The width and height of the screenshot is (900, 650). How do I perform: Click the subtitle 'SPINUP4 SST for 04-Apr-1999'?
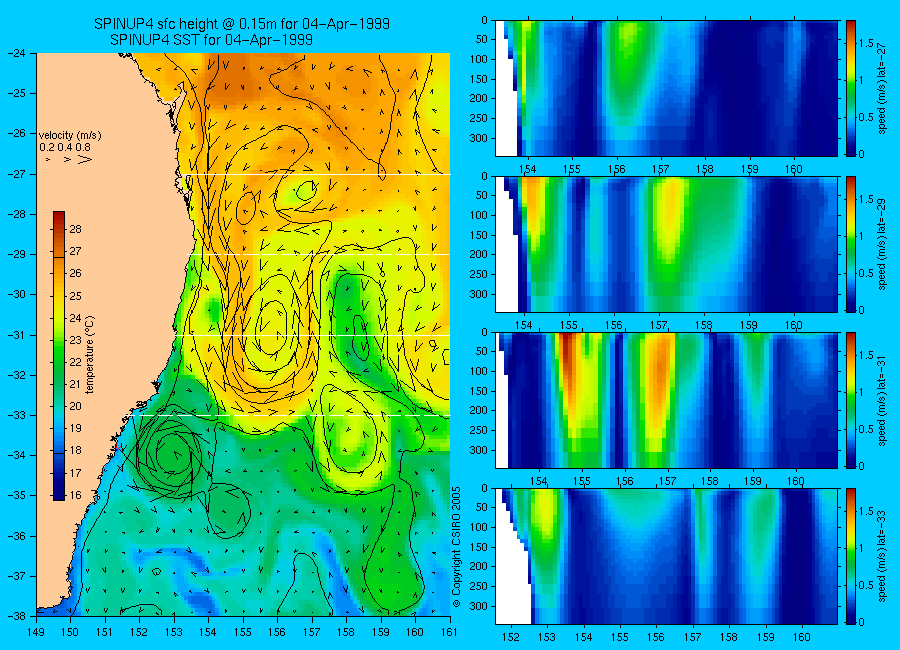click(211, 40)
